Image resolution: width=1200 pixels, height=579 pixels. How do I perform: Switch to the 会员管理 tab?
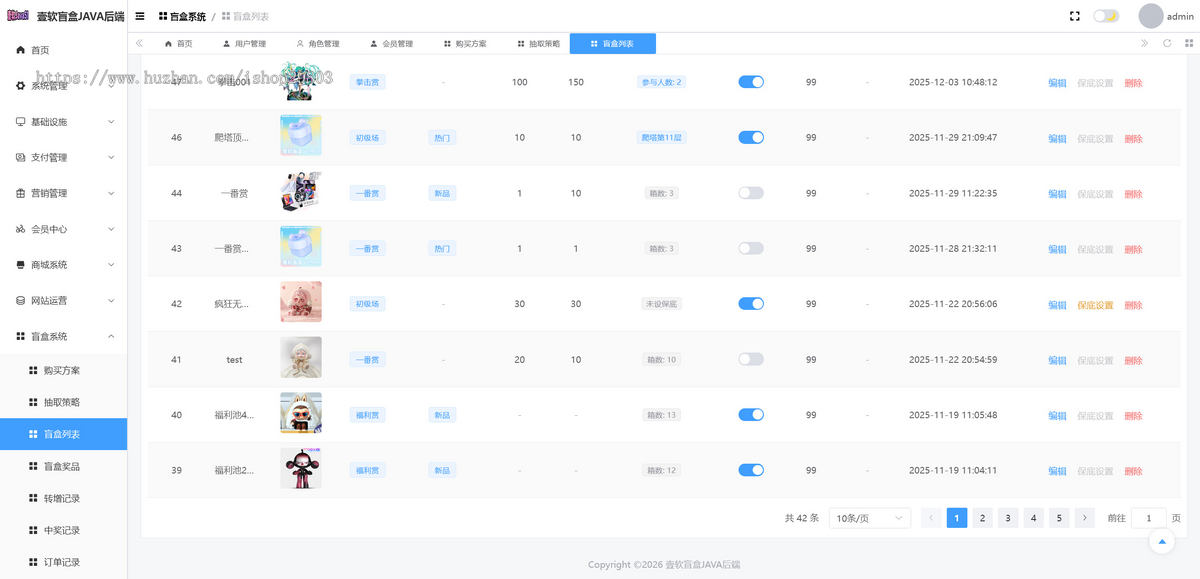[391, 44]
